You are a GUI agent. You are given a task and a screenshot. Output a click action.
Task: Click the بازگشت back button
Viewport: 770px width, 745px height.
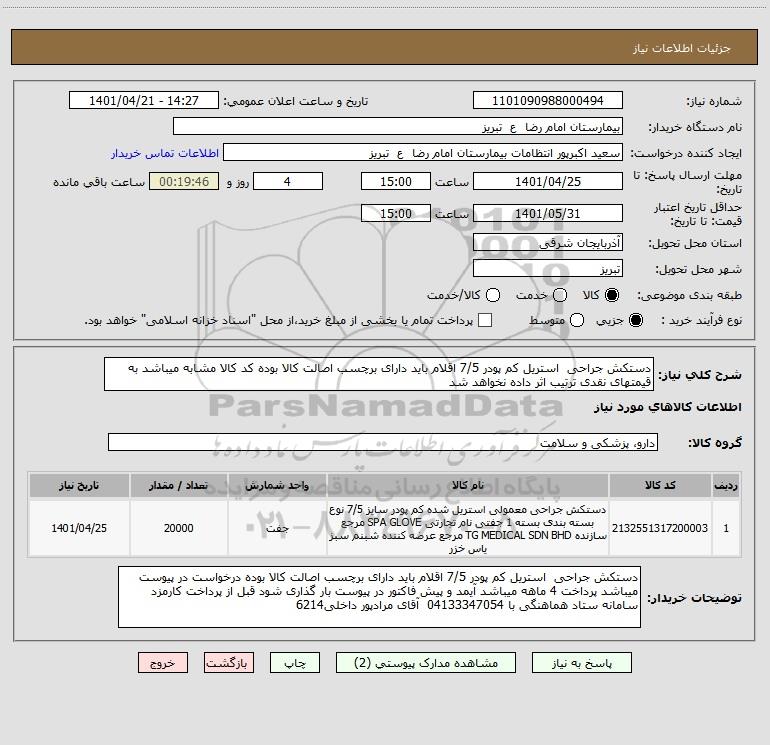(x=229, y=662)
